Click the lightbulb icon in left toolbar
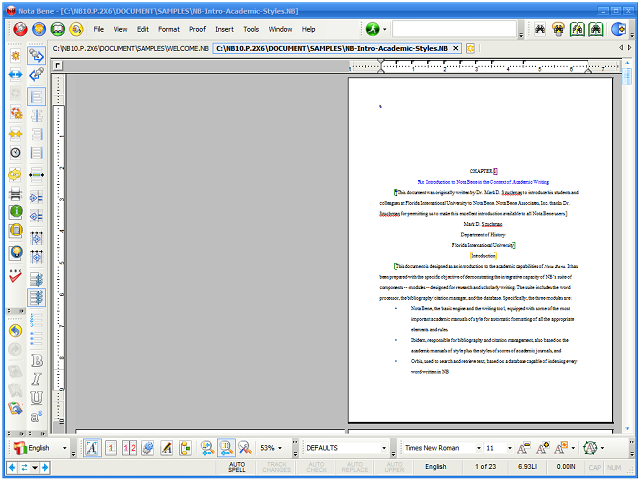This screenshot has height=482, width=643. [x=15, y=254]
